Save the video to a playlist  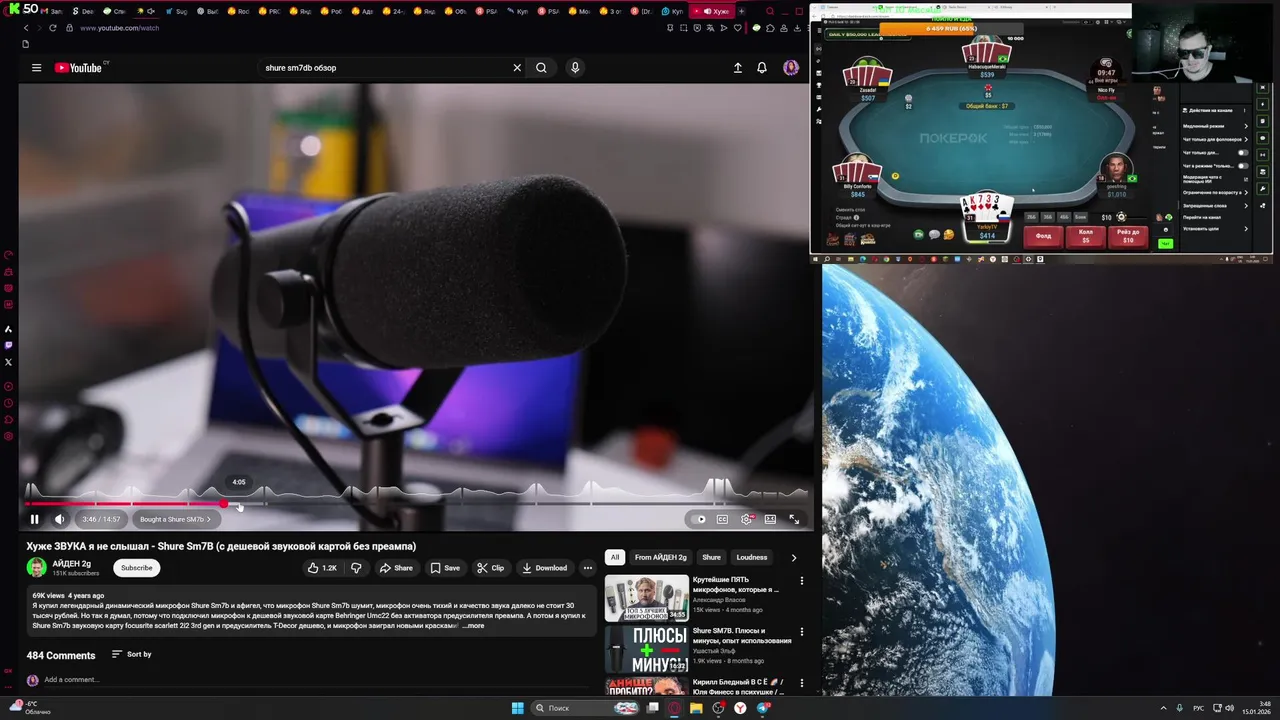coord(445,568)
